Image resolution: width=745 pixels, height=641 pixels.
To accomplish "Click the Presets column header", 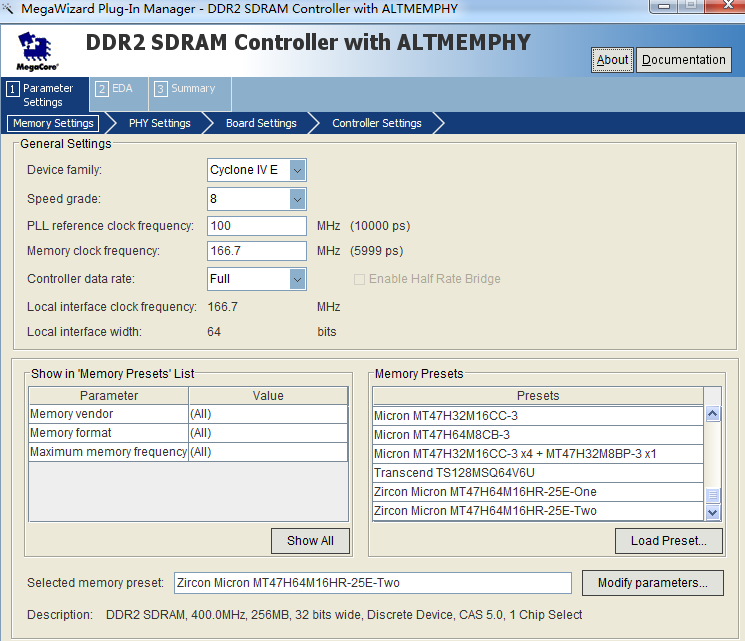I will 538,396.
